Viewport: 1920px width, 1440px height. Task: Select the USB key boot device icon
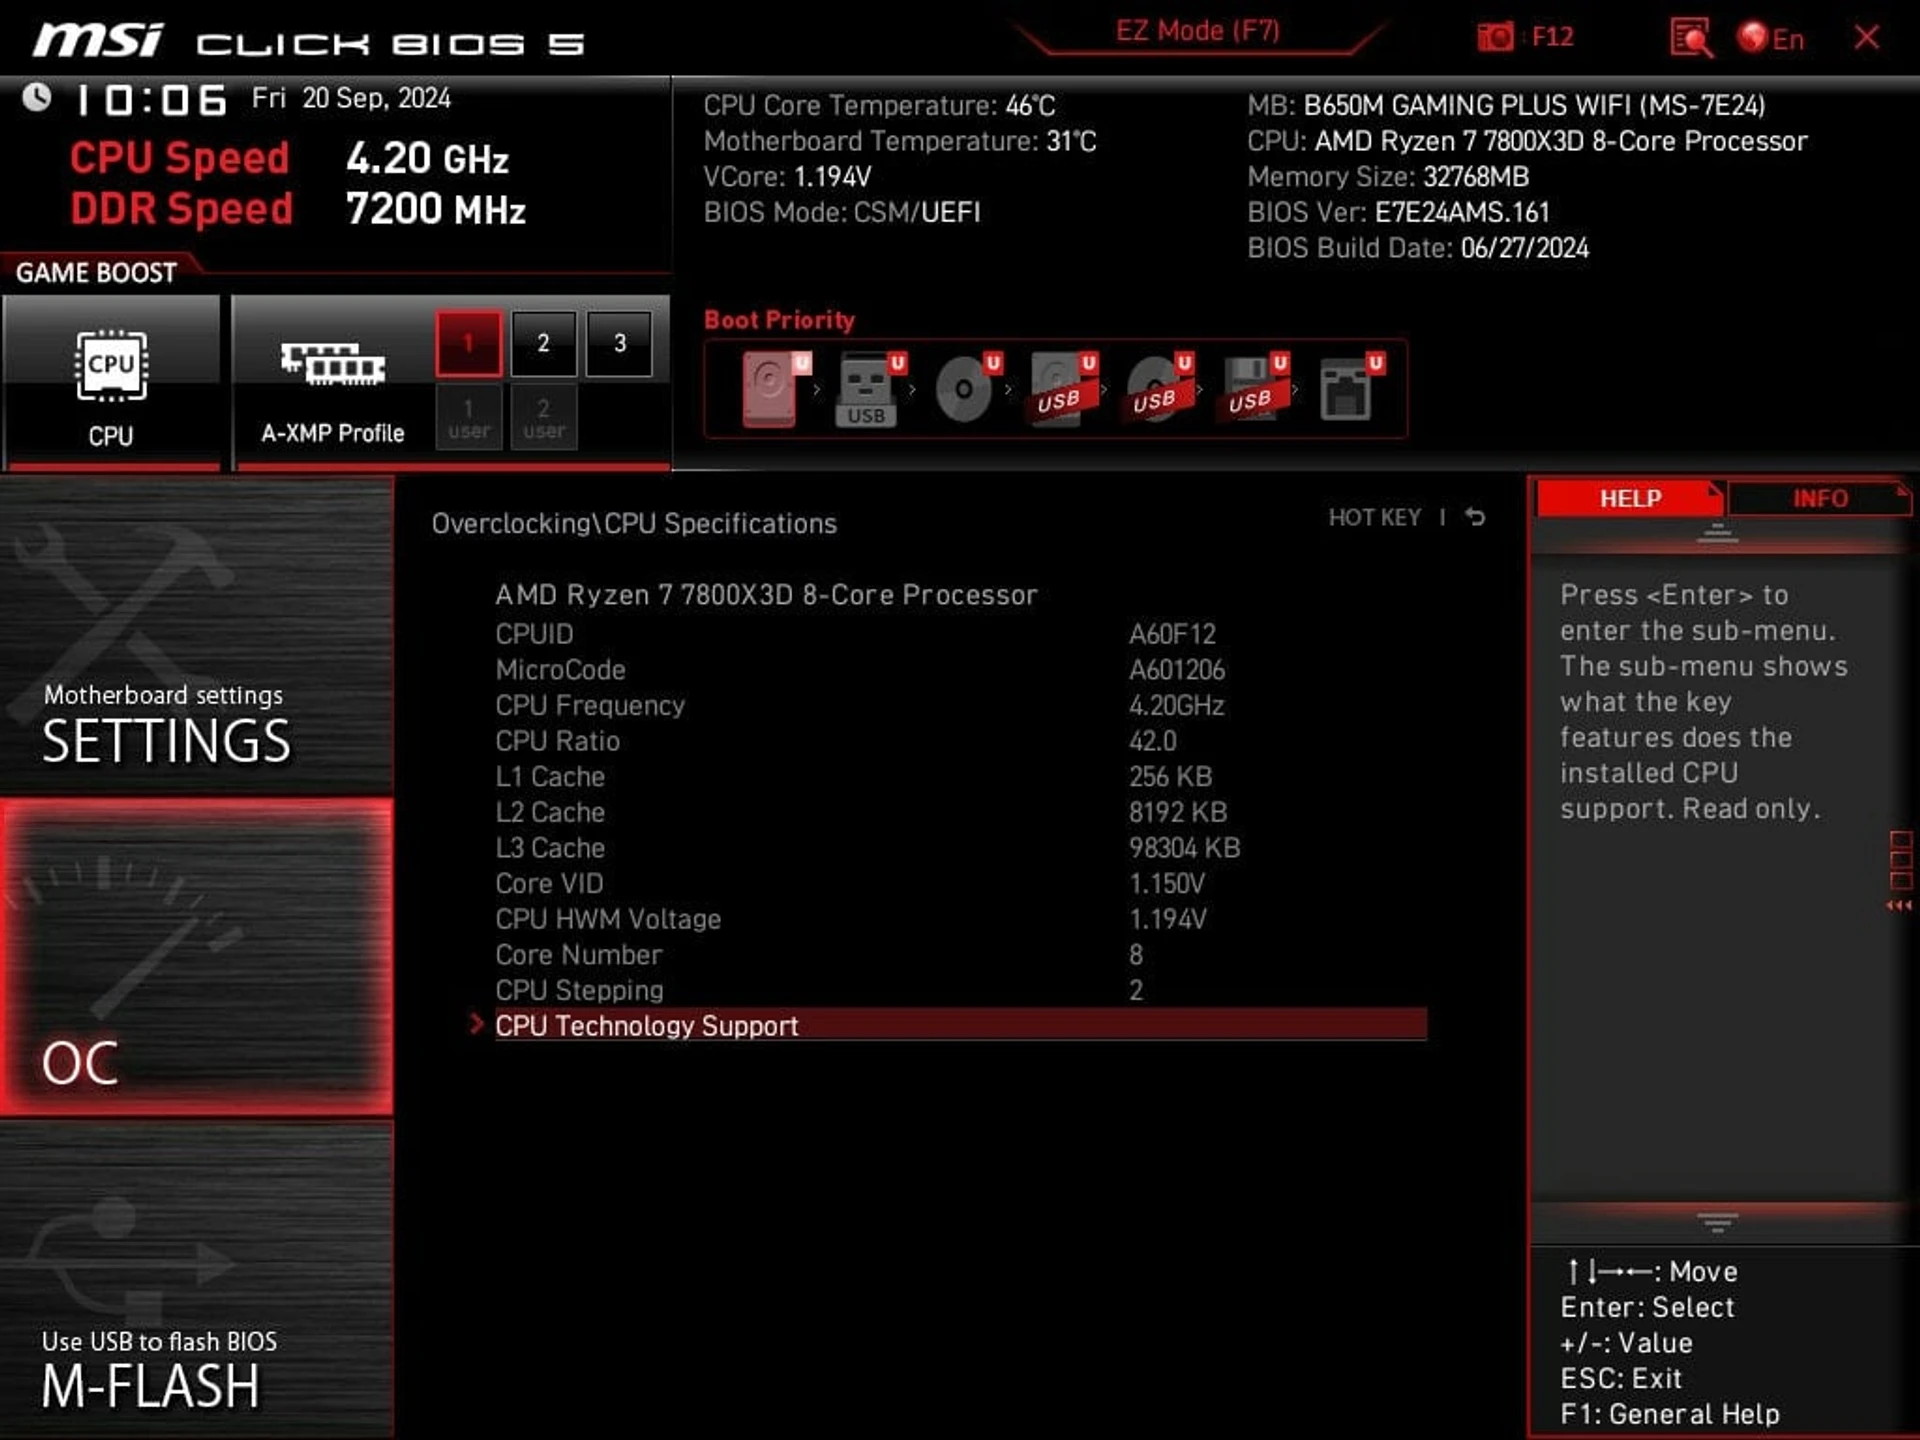coord(869,389)
